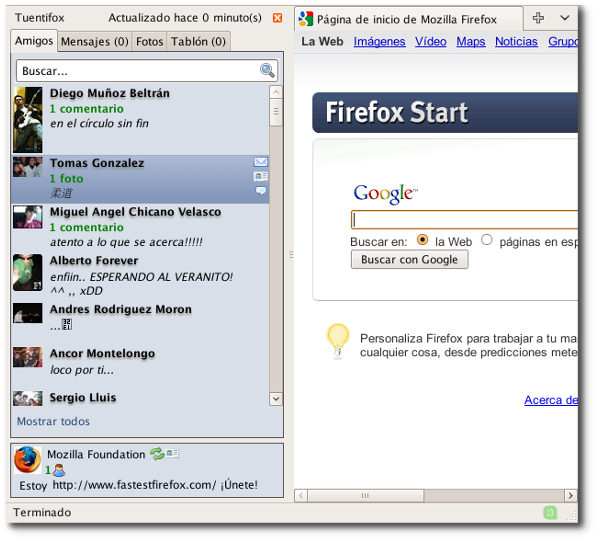600x544 pixels.
Task: Send message to Tomas Gonzalez via envelope icon
Action: (x=261, y=162)
